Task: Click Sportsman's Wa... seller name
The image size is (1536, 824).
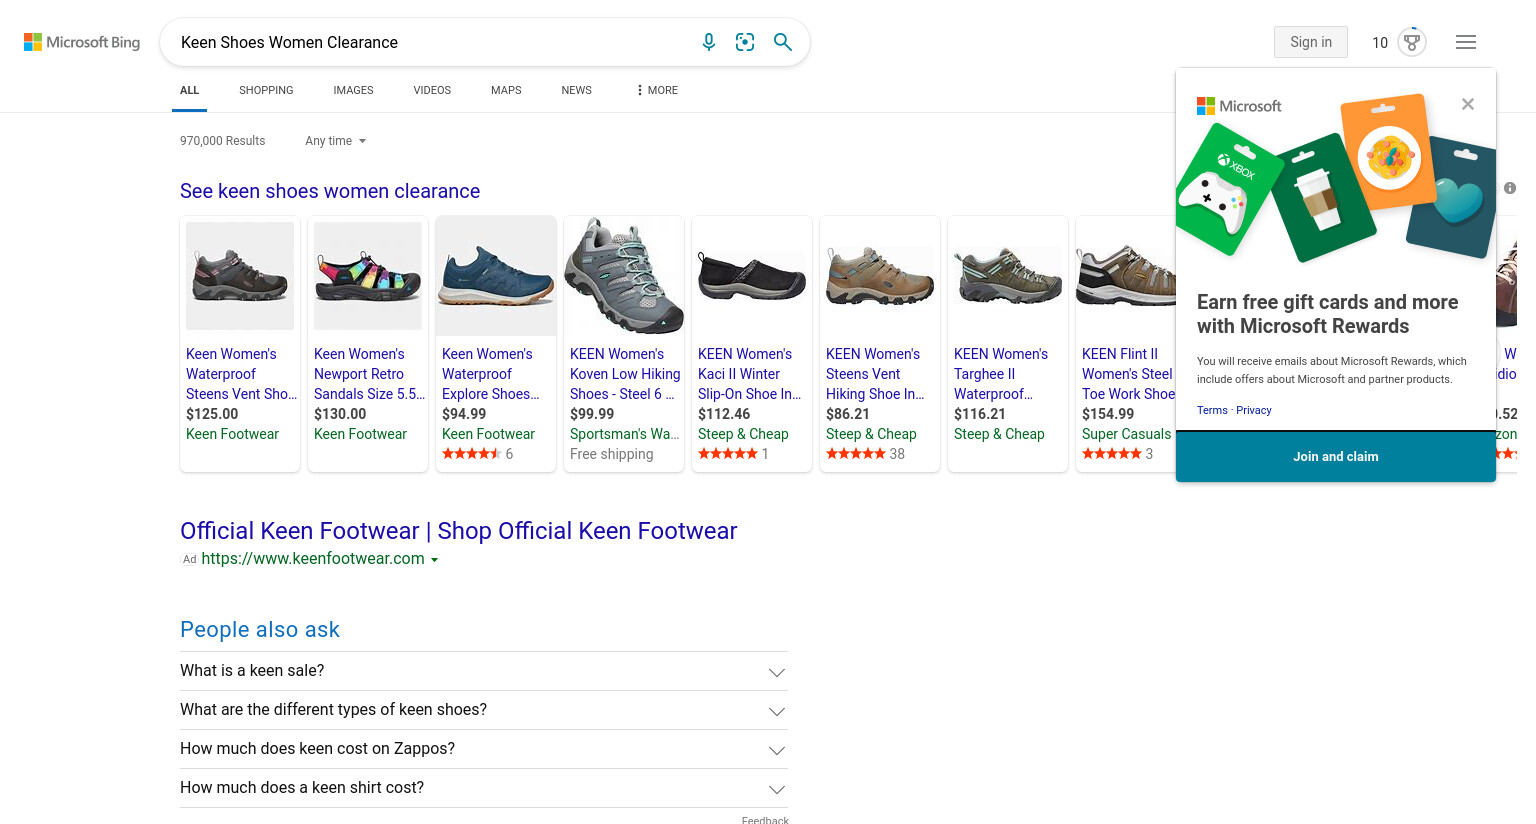Action: coord(624,434)
